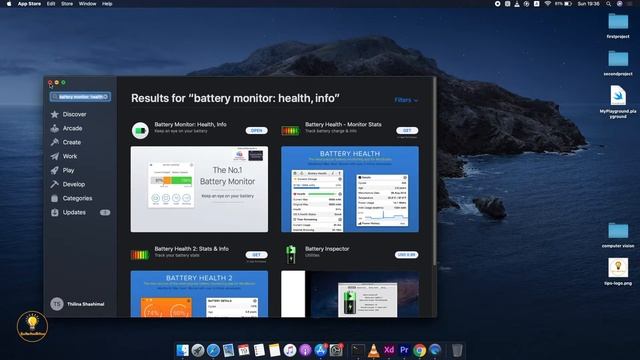This screenshot has height=360, width=640.
Task: Open the App Store menu
Action: pos(29,4)
